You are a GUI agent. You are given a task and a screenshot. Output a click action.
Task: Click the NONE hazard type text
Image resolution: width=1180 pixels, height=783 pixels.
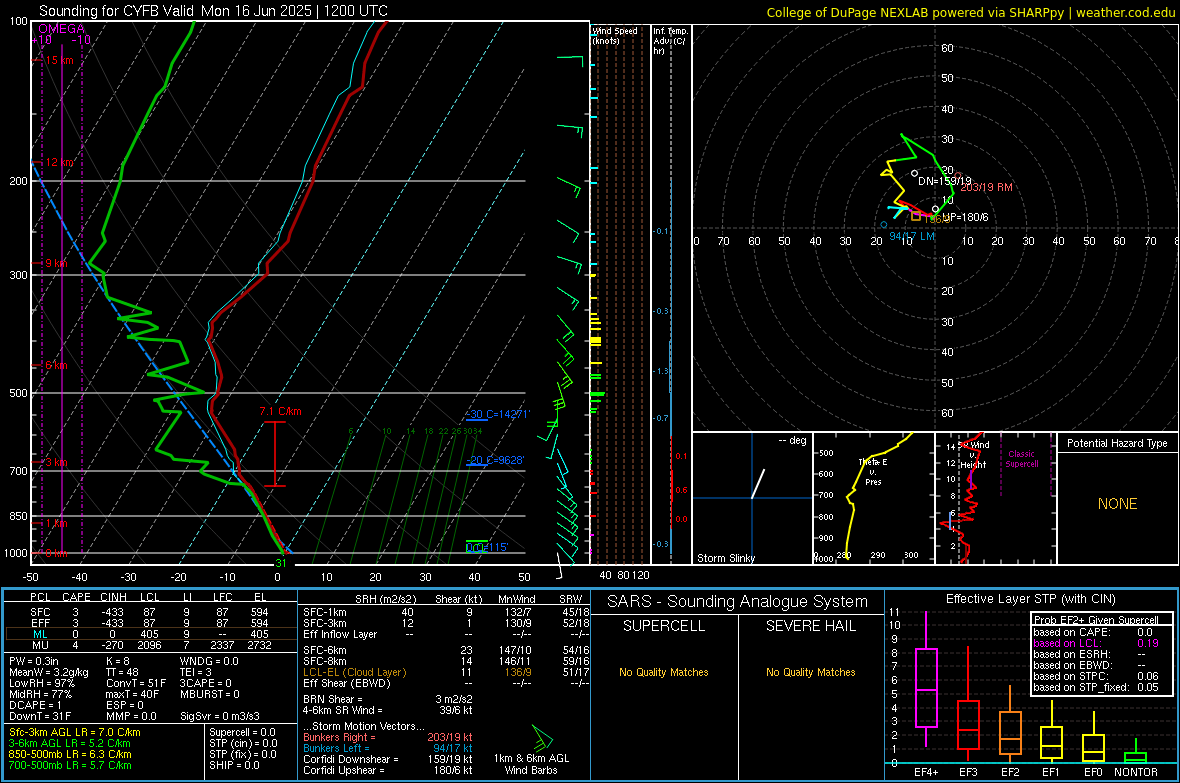point(1117,504)
